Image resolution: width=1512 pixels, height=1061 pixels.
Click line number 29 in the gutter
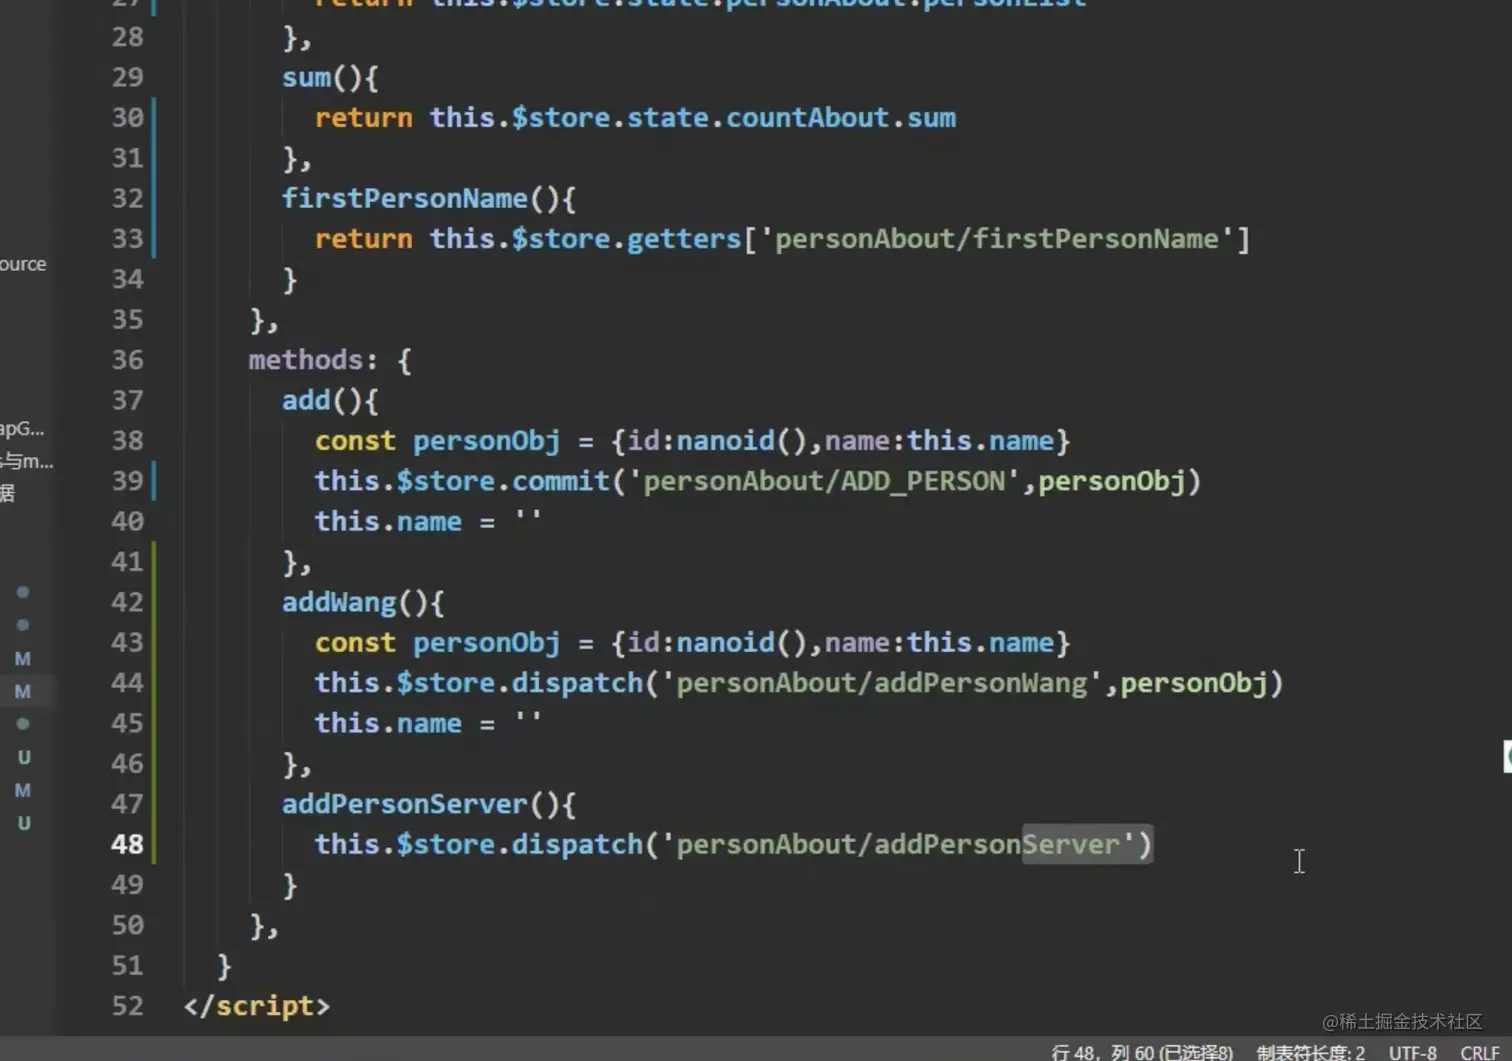pyautogui.click(x=127, y=77)
